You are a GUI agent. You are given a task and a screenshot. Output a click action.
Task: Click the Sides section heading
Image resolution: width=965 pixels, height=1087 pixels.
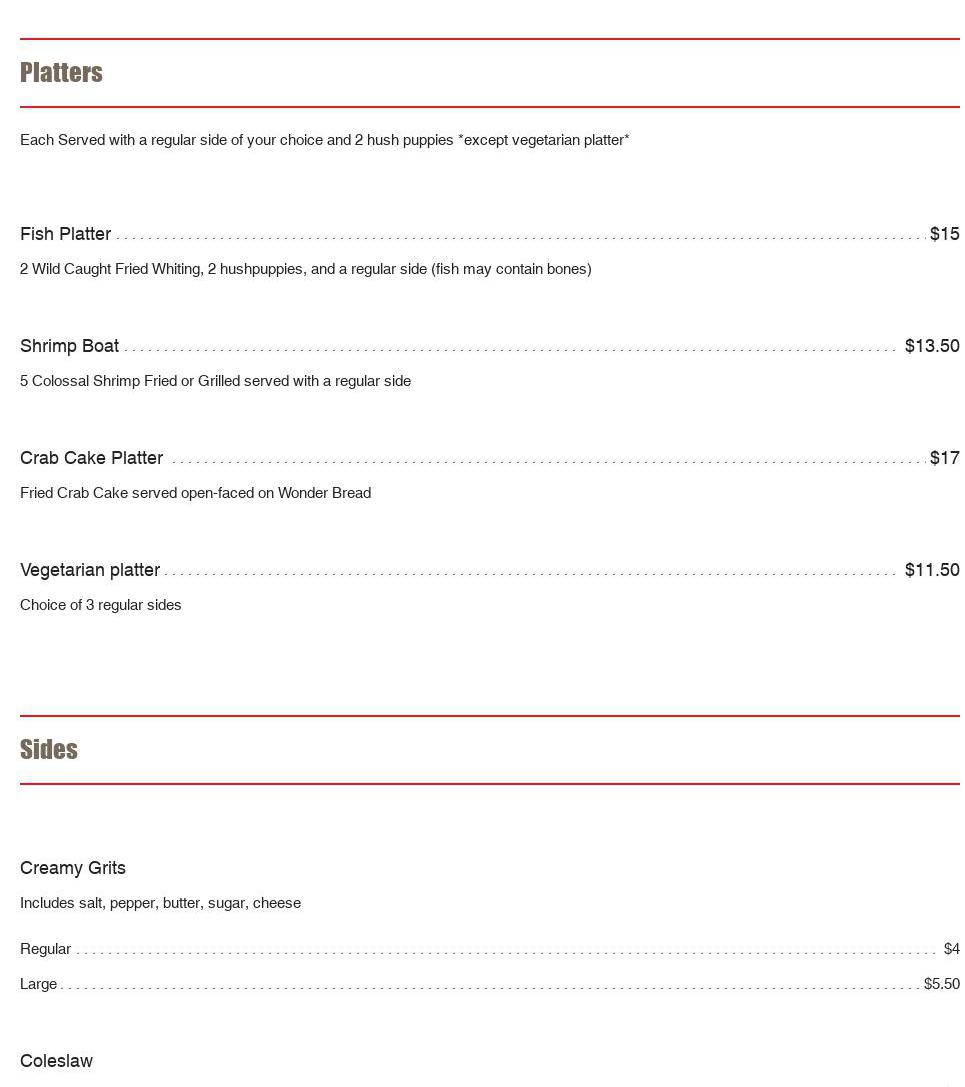click(x=49, y=750)
